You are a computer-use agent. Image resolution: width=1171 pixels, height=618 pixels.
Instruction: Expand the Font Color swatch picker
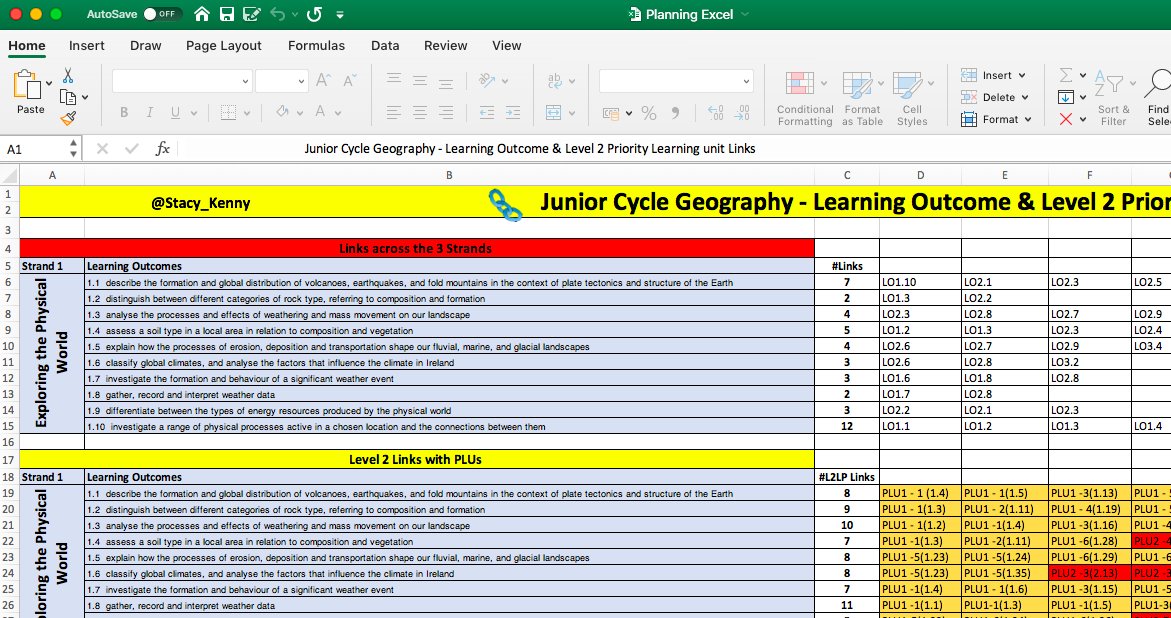(x=336, y=112)
